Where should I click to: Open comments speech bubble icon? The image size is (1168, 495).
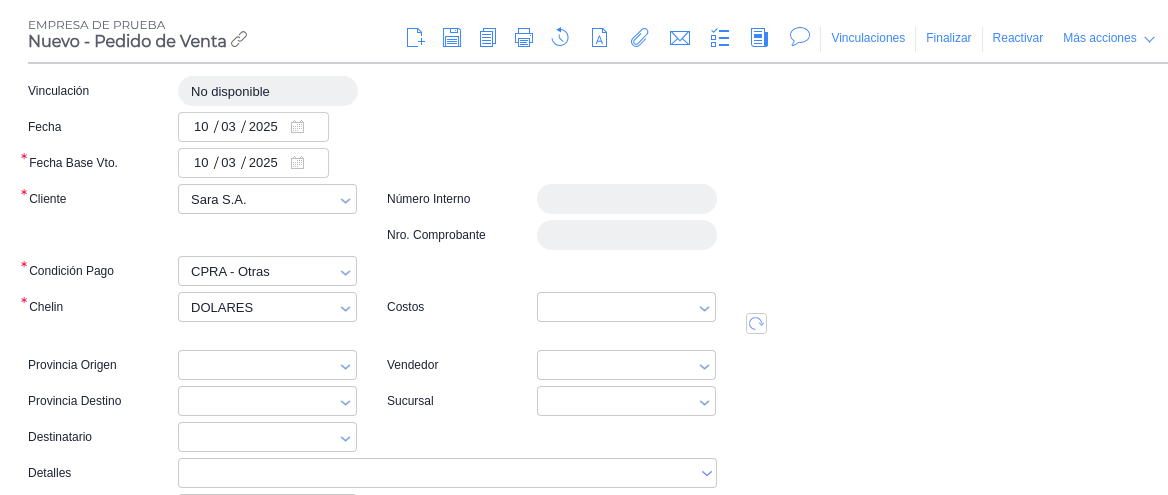click(799, 36)
